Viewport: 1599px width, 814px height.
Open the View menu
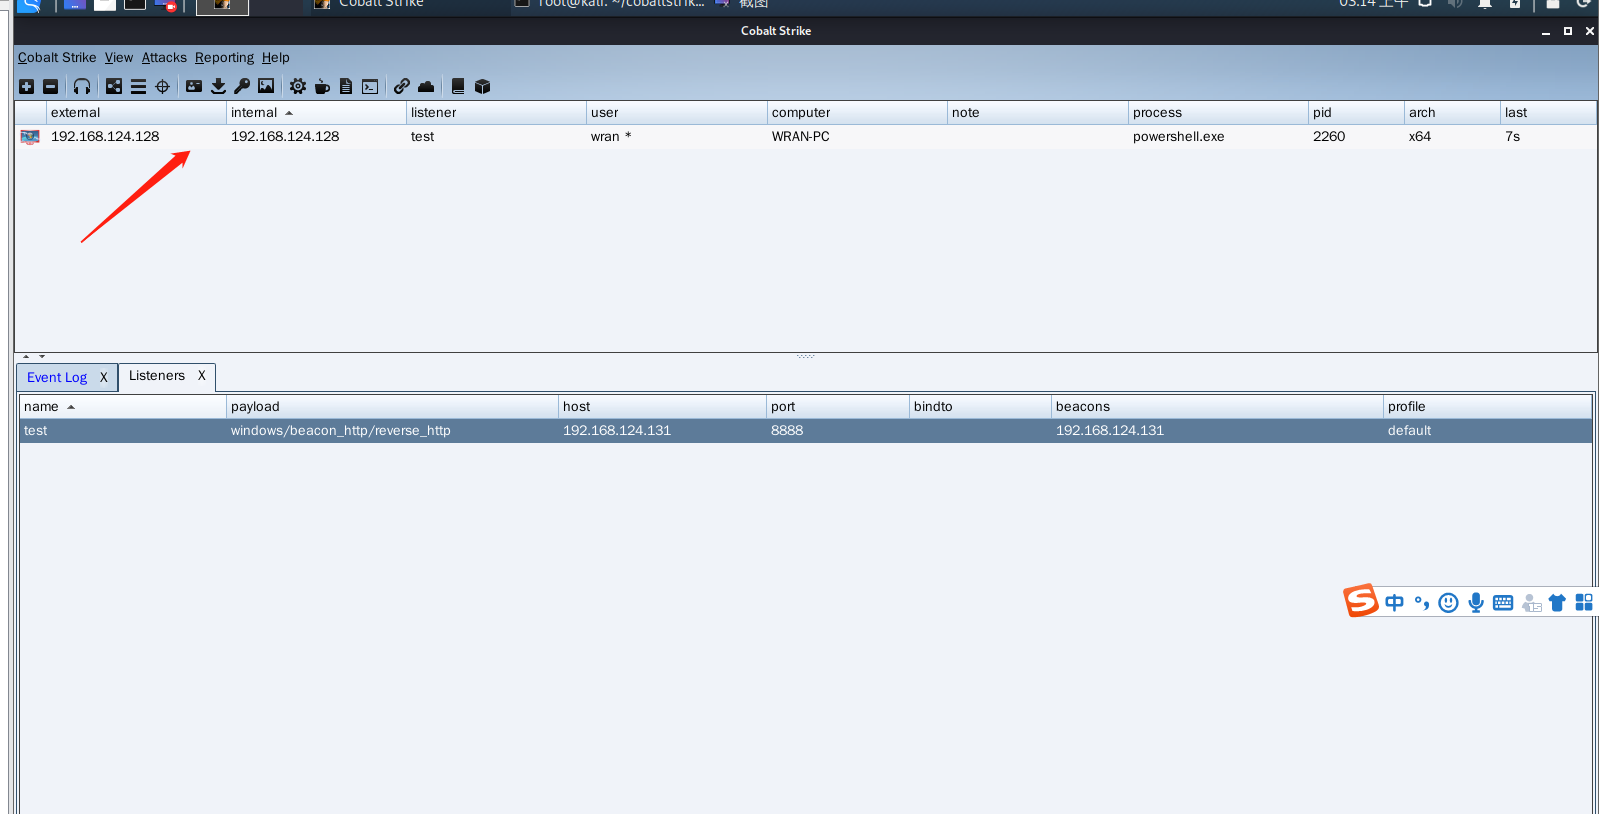pos(119,58)
